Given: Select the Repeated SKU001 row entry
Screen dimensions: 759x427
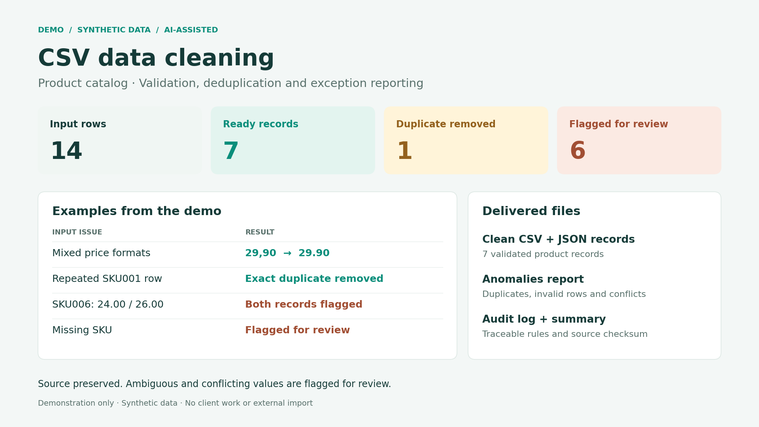Looking at the screenshot, I should tap(247, 279).
